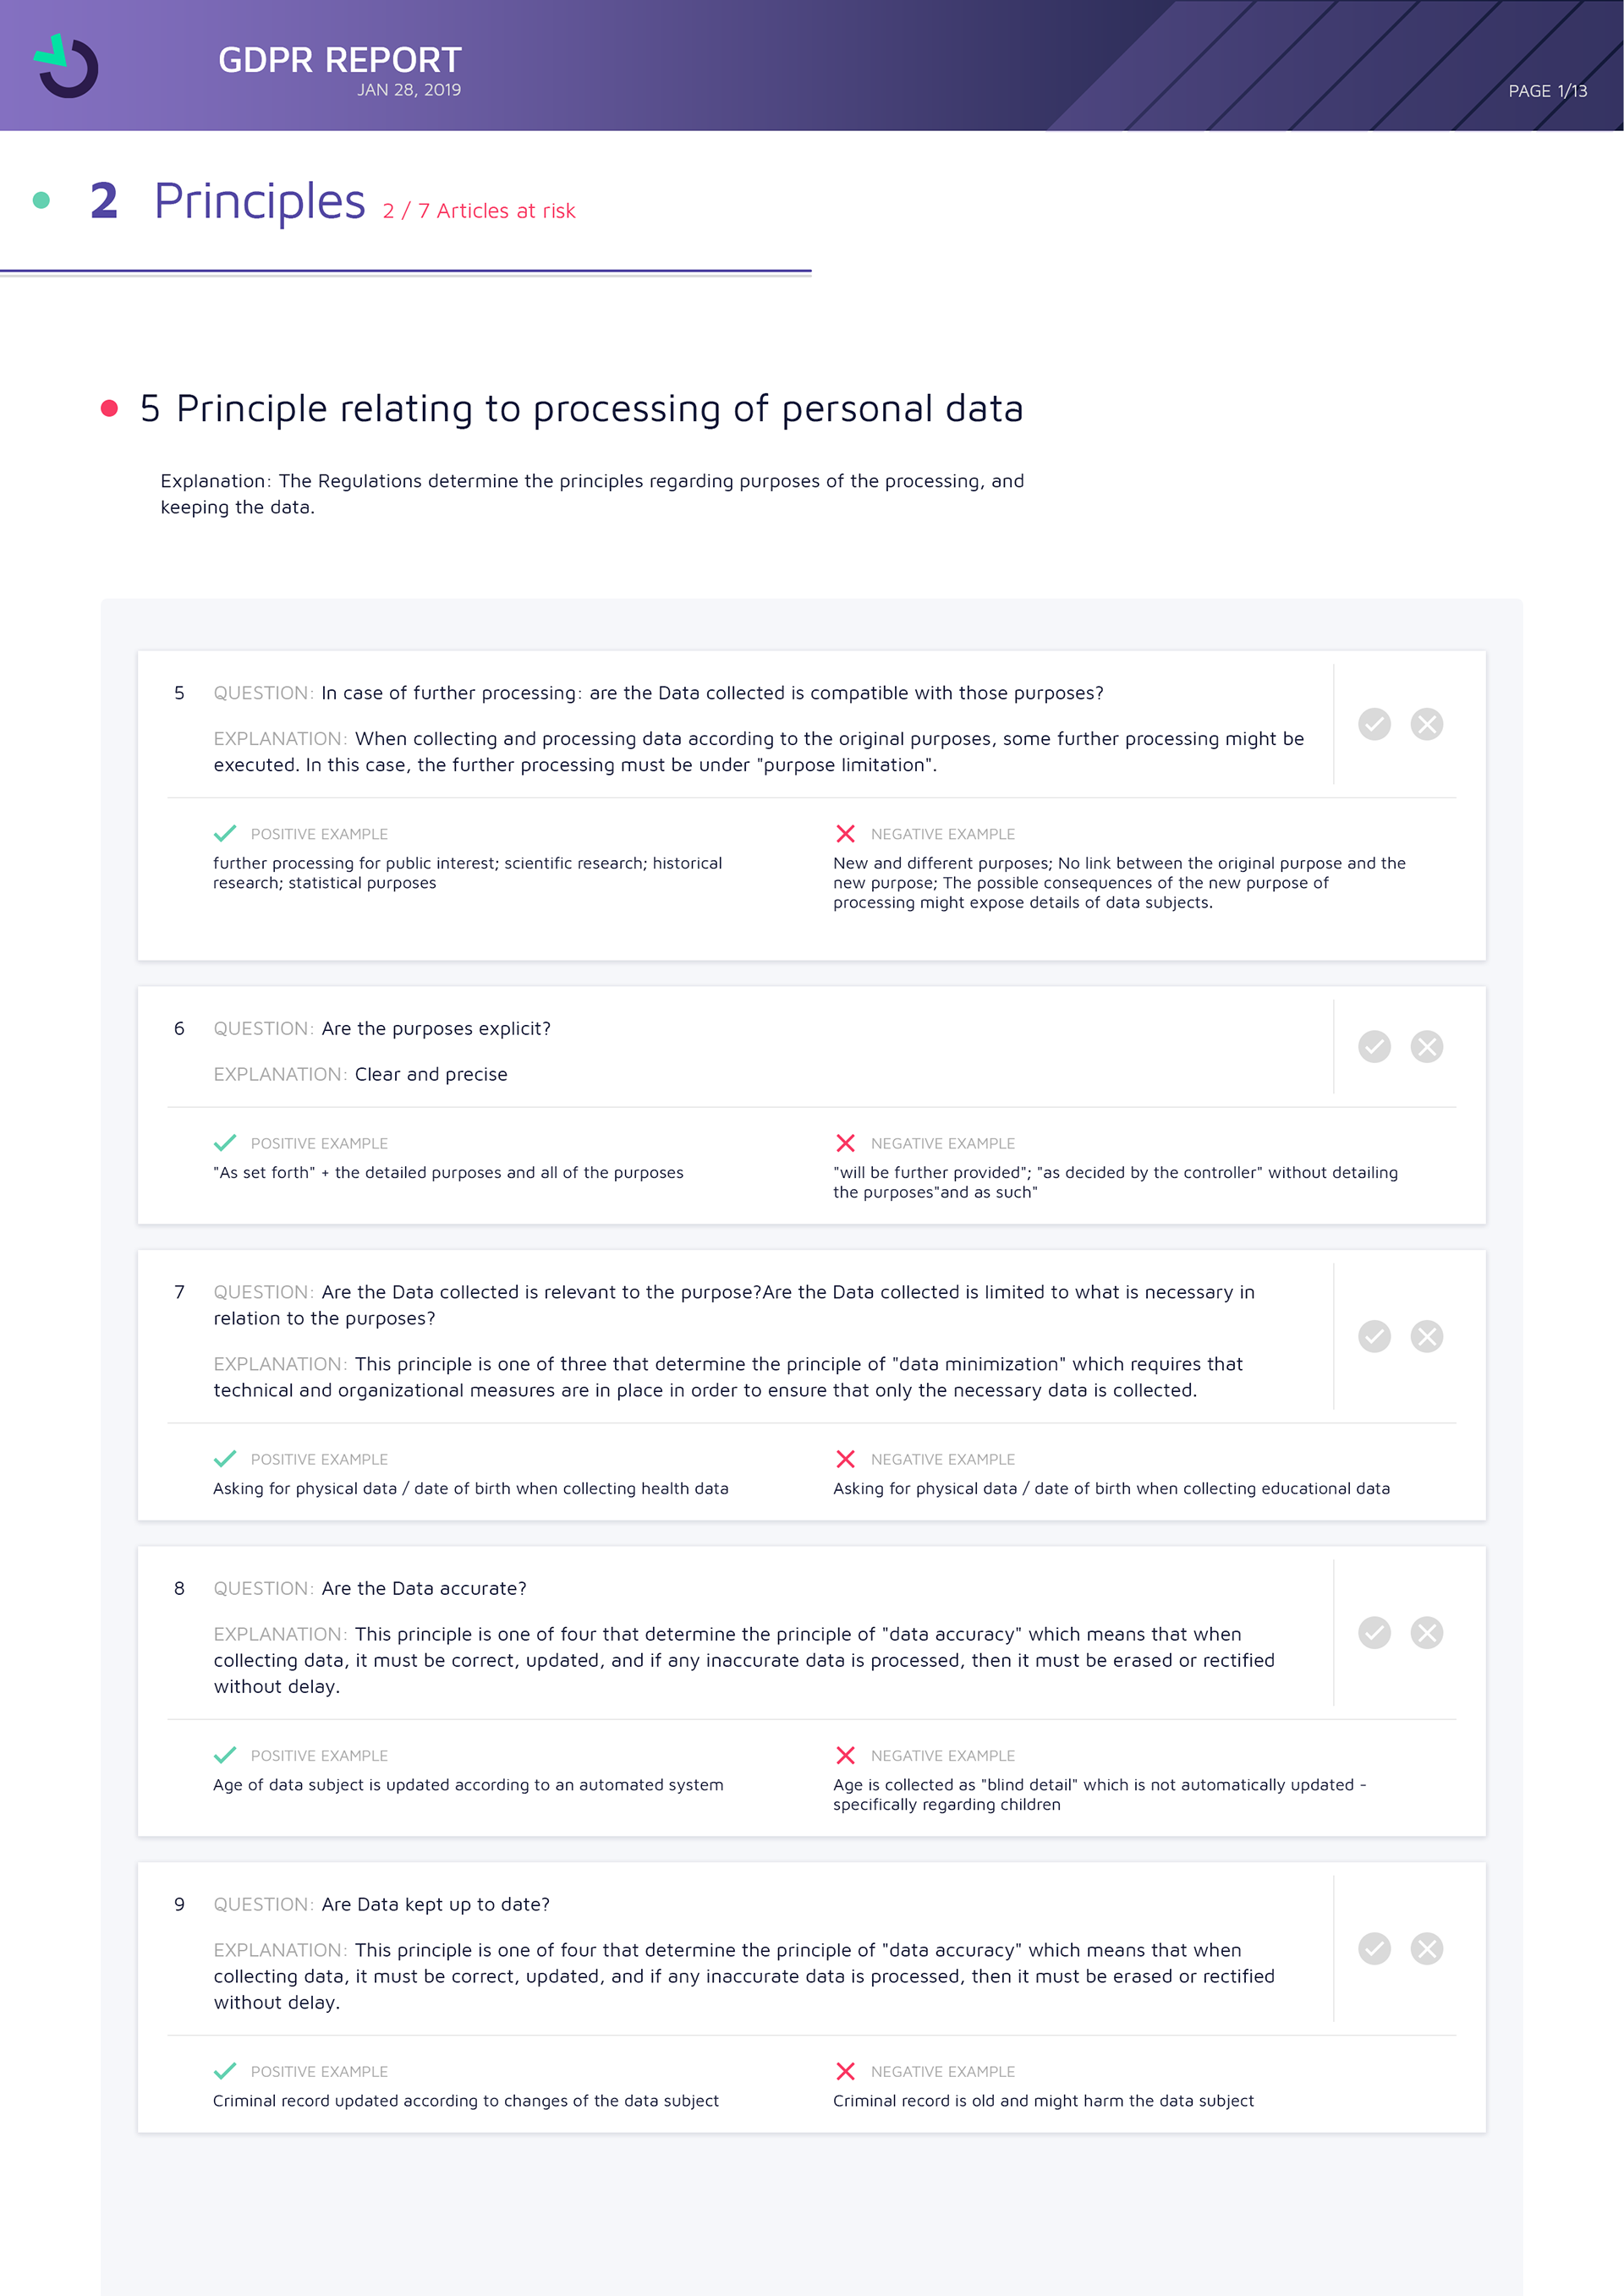The height and width of the screenshot is (2296, 1624).
Task: Reject question 6 with the X circle
Action: 1426,1047
